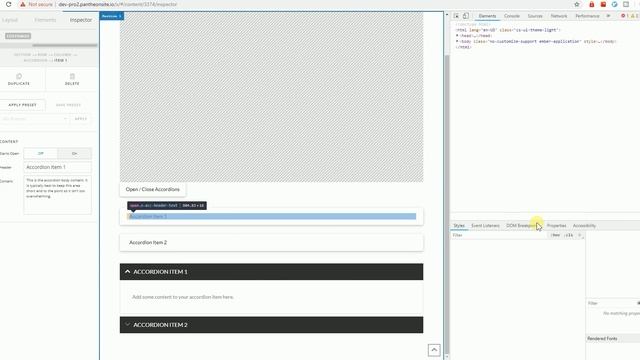Click the striped placeholder image area
640x360 pixels.
click(271, 97)
